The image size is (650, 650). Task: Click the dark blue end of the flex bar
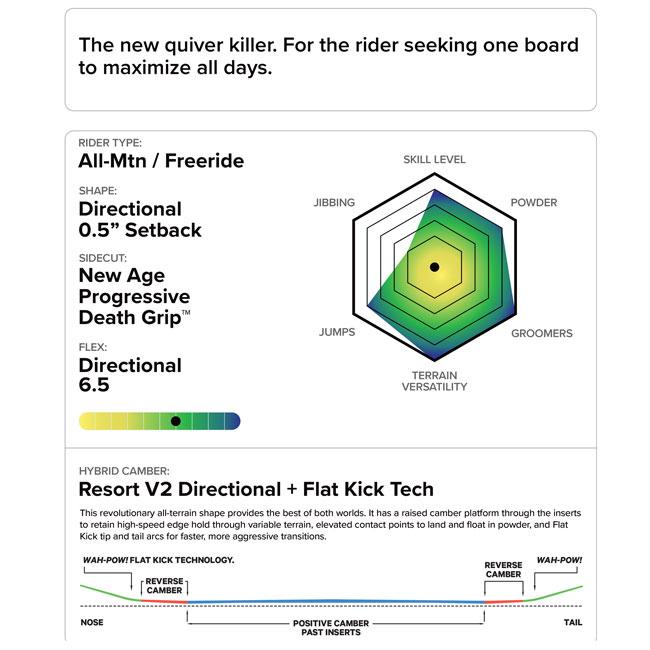tap(233, 420)
